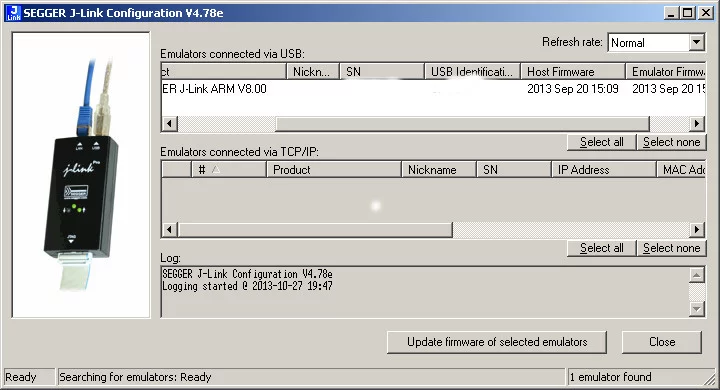The width and height of the screenshot is (720, 390).
Task: Click the Close button
Action: (x=662, y=342)
